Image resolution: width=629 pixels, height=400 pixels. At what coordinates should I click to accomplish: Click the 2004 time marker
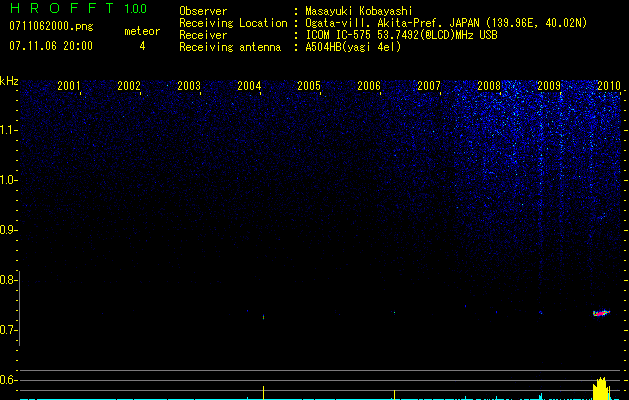(249, 85)
